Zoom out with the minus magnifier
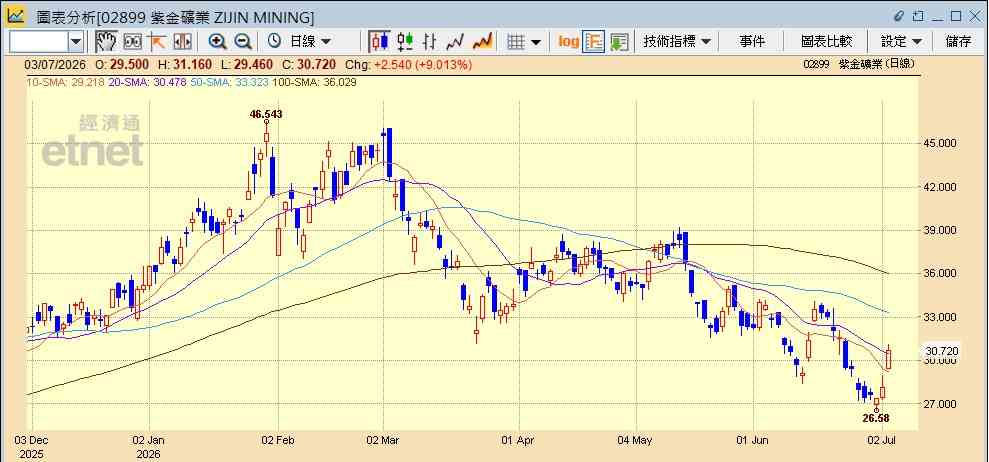This screenshot has width=989, height=462. click(x=243, y=42)
